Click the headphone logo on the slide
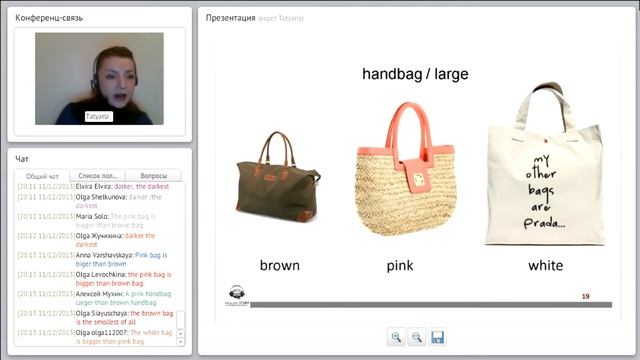 (237, 295)
